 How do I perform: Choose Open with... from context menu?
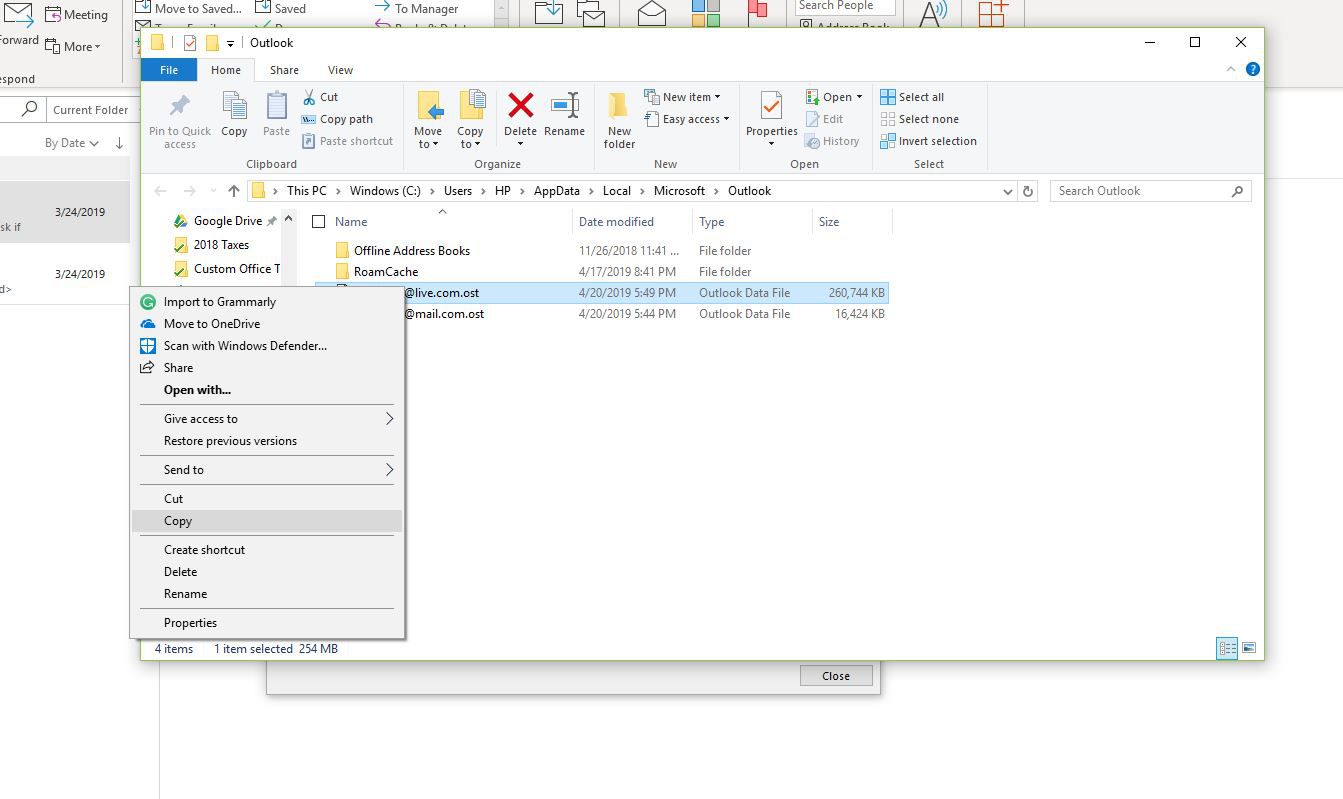point(267,390)
